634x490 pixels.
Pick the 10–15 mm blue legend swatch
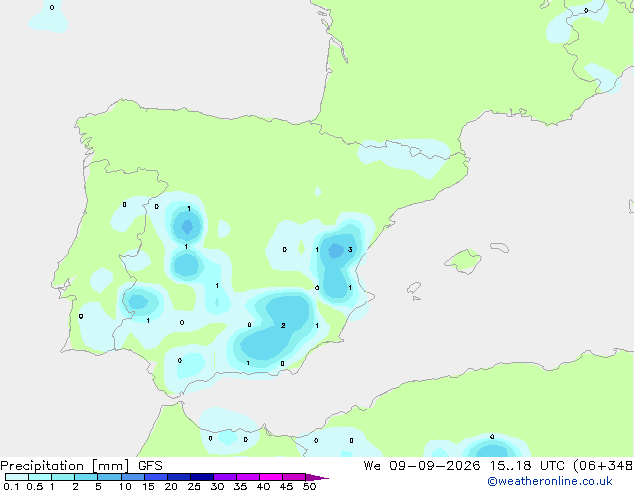click(133, 477)
